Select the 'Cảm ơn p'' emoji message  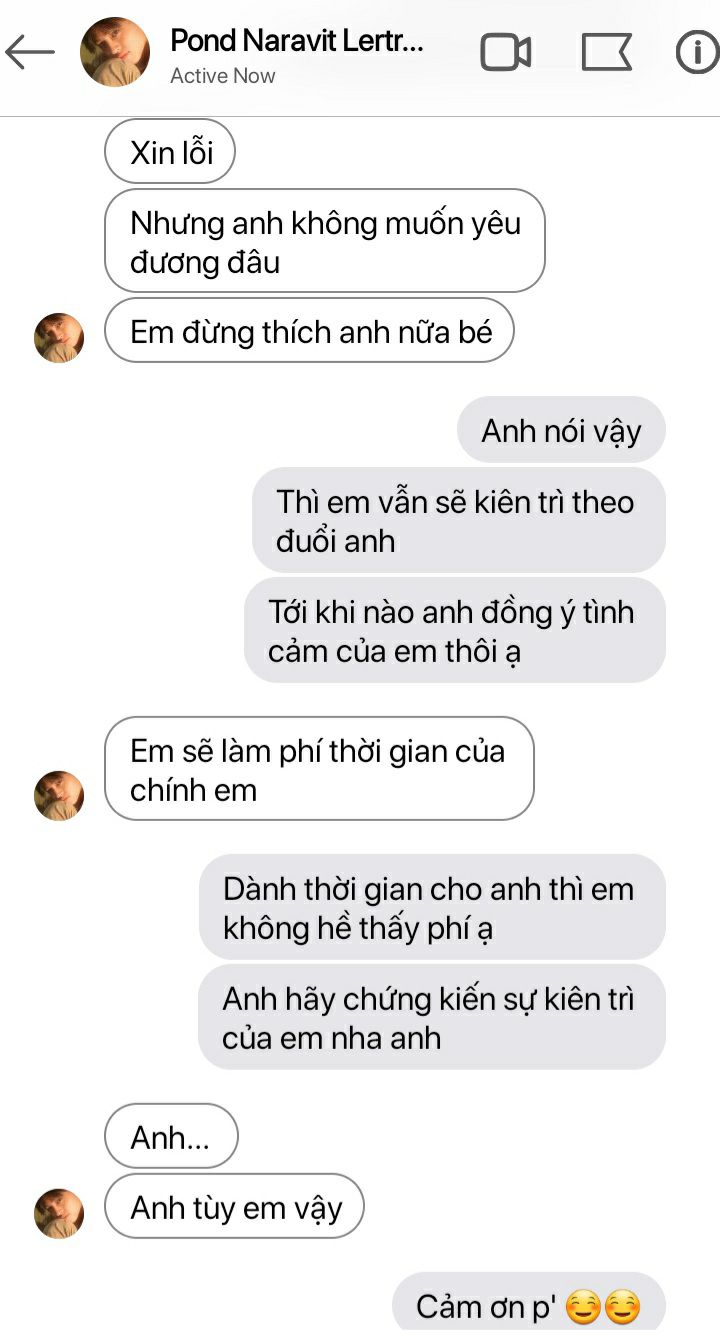click(529, 1304)
